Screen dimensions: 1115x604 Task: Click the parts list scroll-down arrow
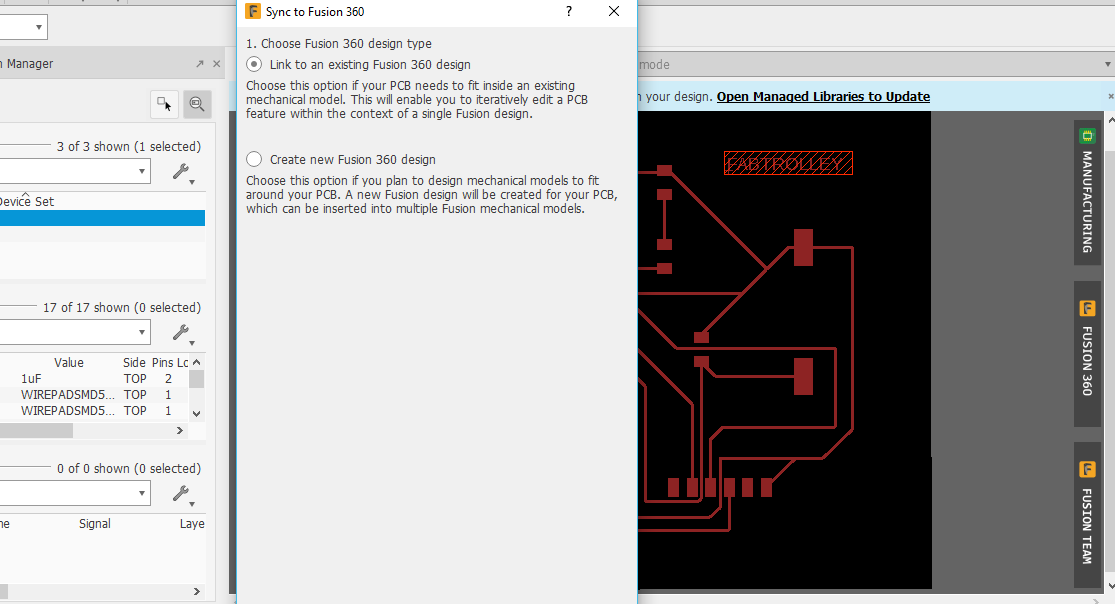[x=197, y=413]
